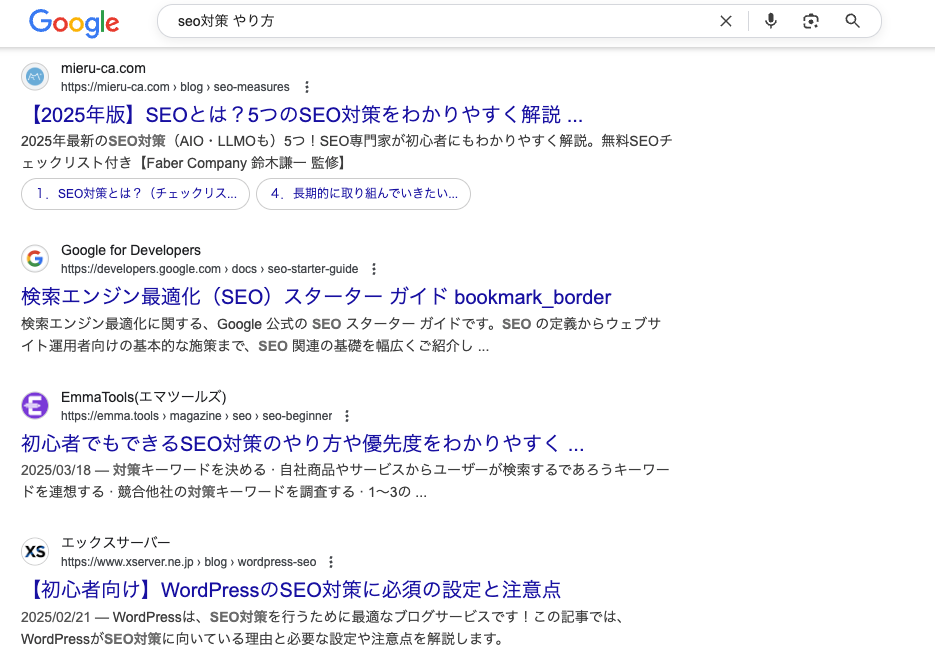Click the Google for Developers favicon
Image resolution: width=935 pixels, height=663 pixels.
35,259
